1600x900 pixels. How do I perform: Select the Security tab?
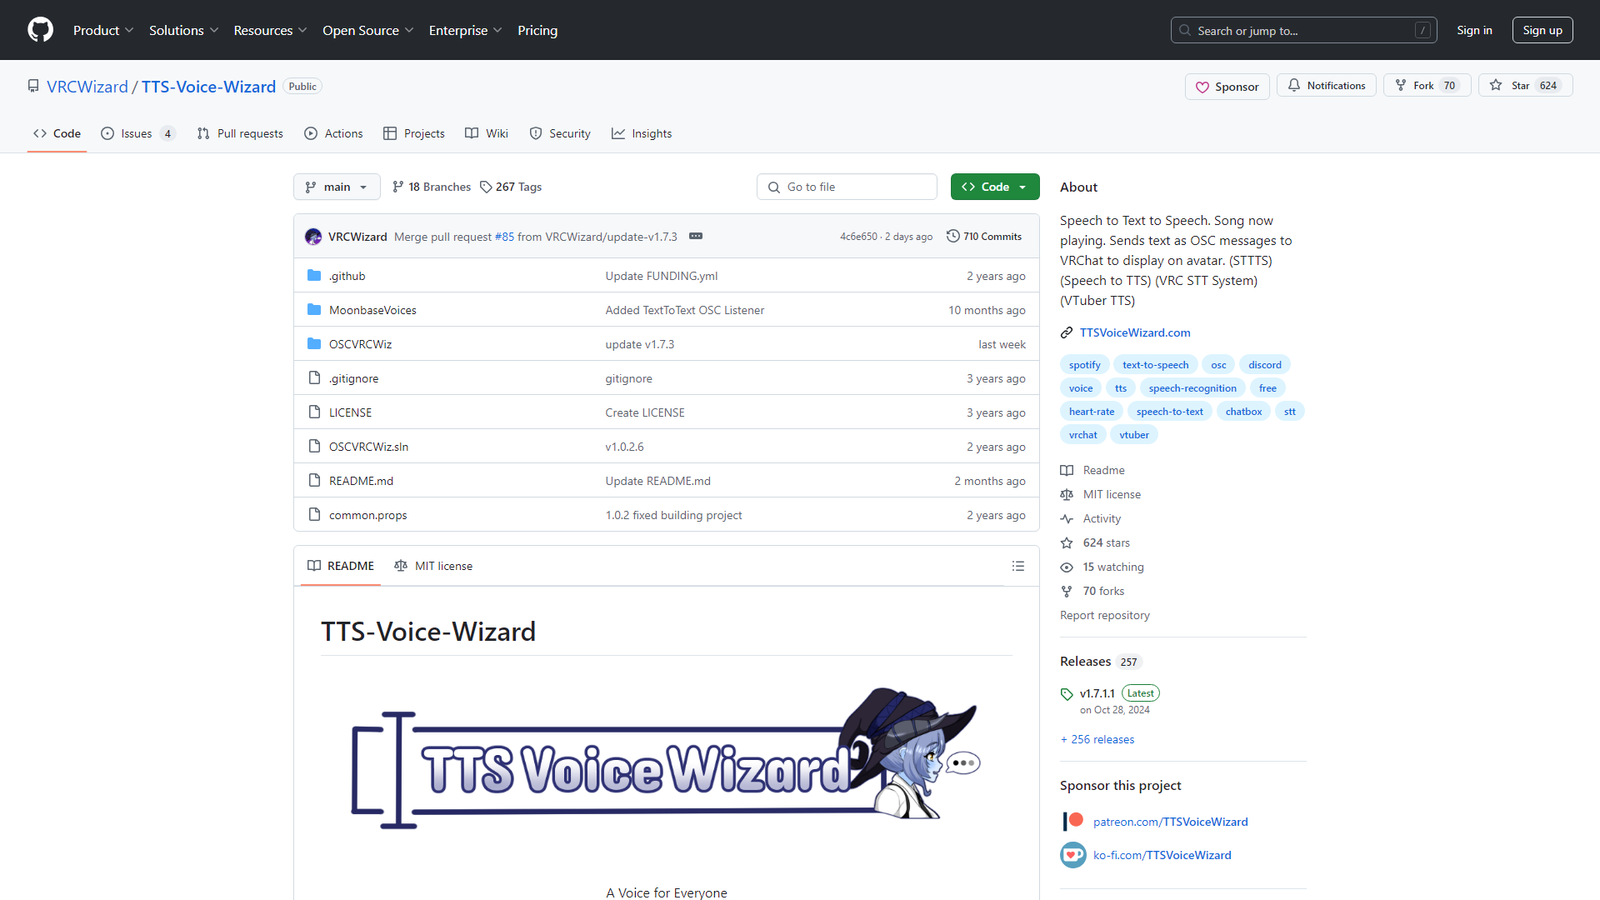coord(560,134)
